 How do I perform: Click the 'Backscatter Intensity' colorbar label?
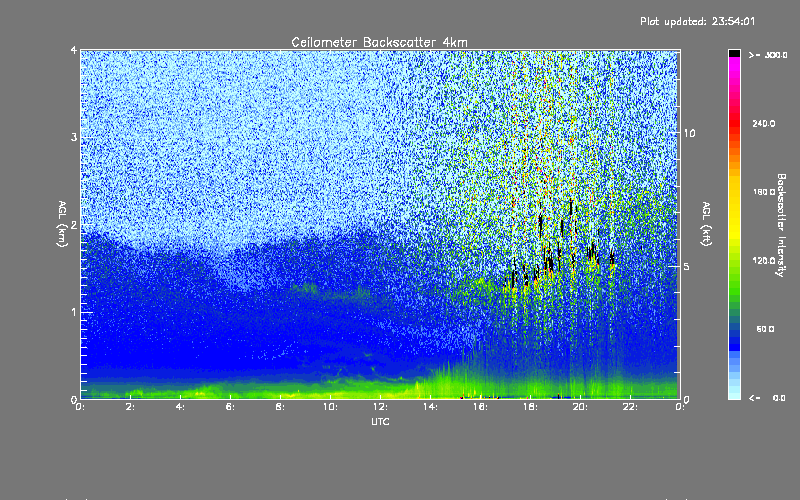click(x=781, y=225)
